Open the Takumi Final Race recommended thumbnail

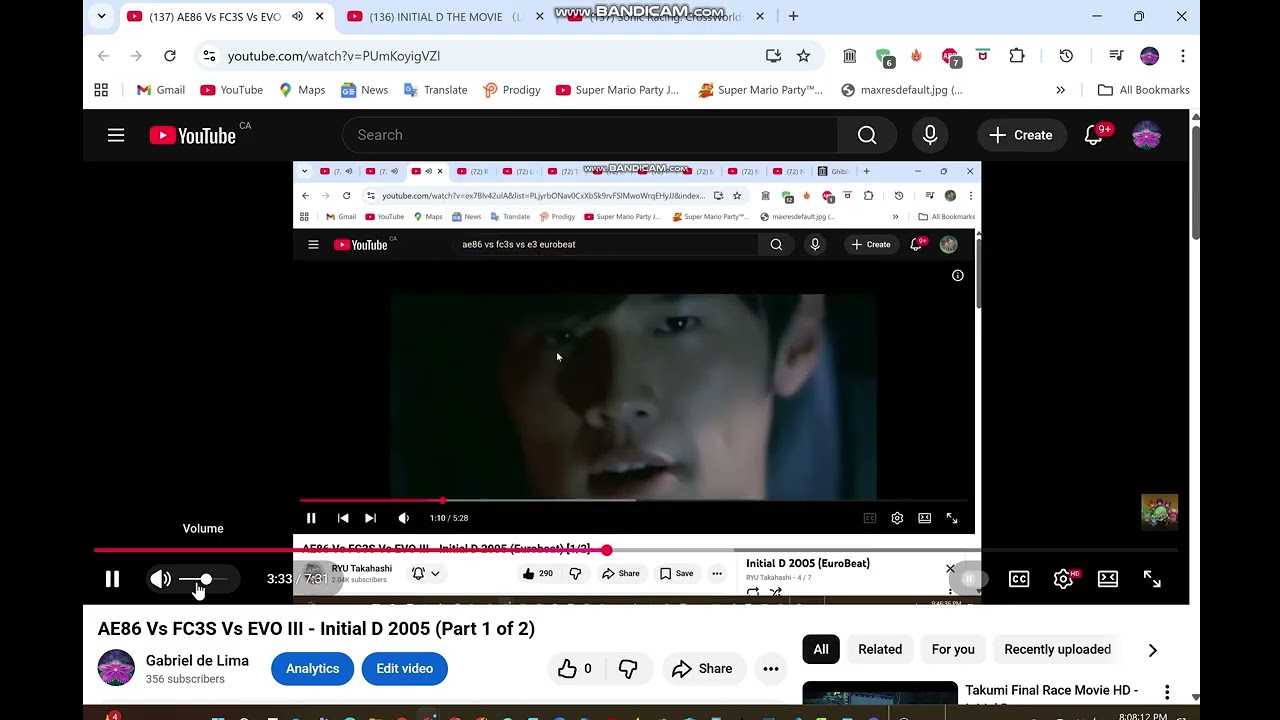880,693
